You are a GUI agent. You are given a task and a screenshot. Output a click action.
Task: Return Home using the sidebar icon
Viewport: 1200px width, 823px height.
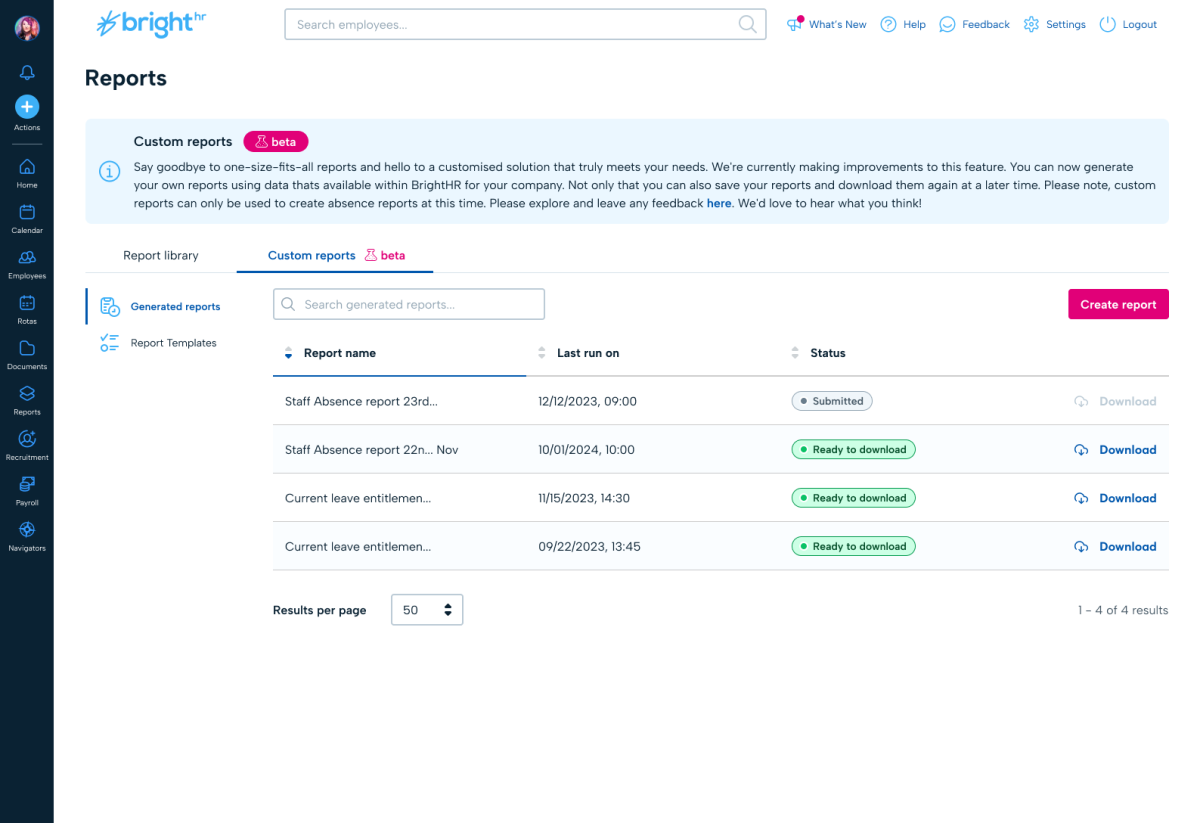tap(27, 169)
